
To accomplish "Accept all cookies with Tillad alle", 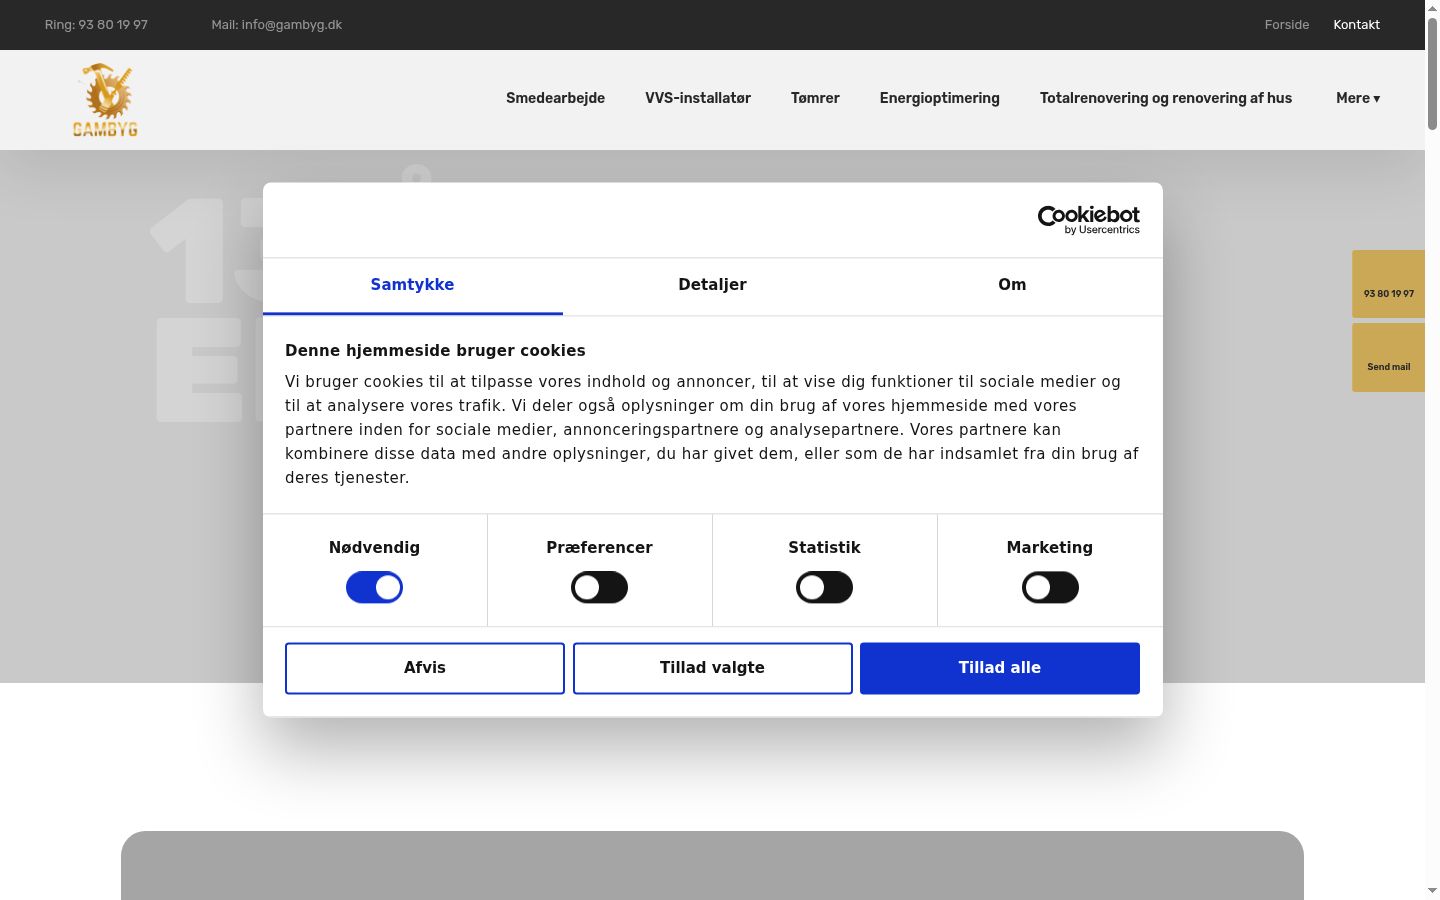I will click(x=1000, y=668).
